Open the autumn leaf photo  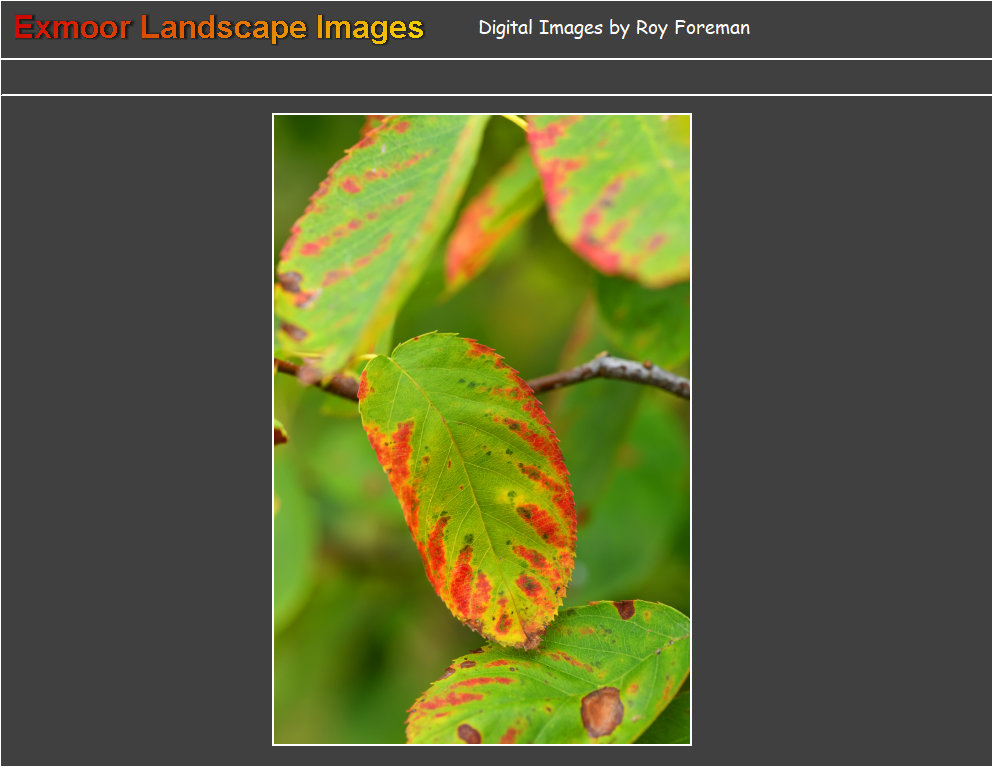[x=481, y=429]
